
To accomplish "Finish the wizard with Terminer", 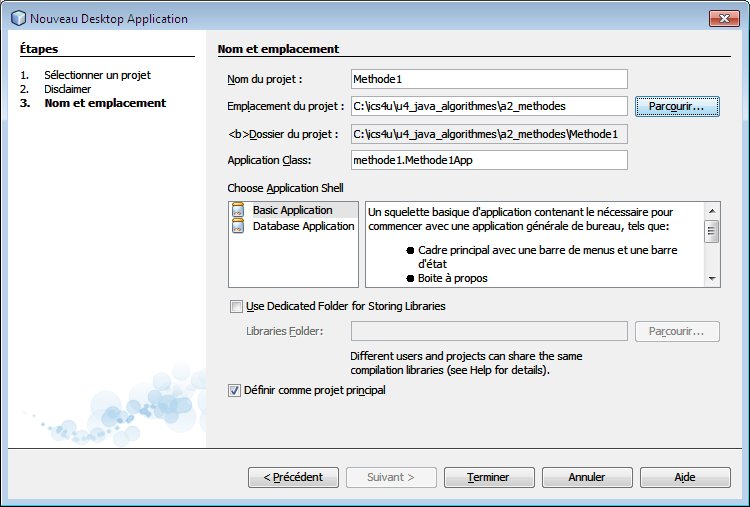I will click(x=489, y=477).
